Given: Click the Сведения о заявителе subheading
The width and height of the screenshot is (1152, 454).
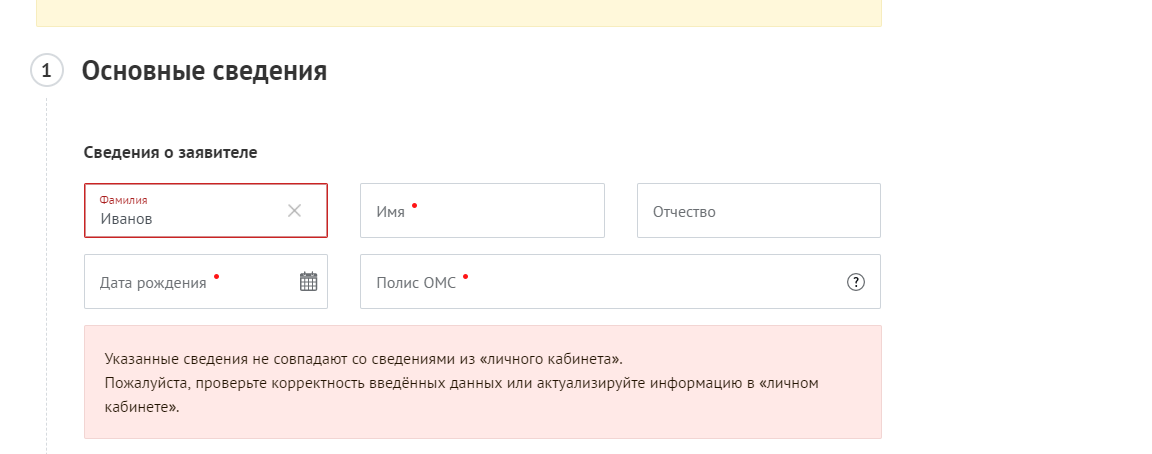Looking at the screenshot, I should click(171, 153).
